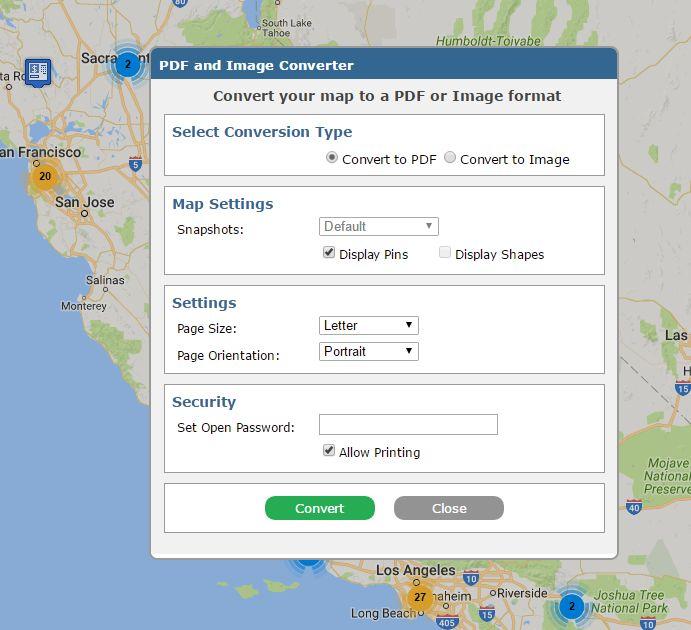Open the Los Angeles cluster marker with 27
Viewport: 691px width, 630px height.
pos(420,597)
